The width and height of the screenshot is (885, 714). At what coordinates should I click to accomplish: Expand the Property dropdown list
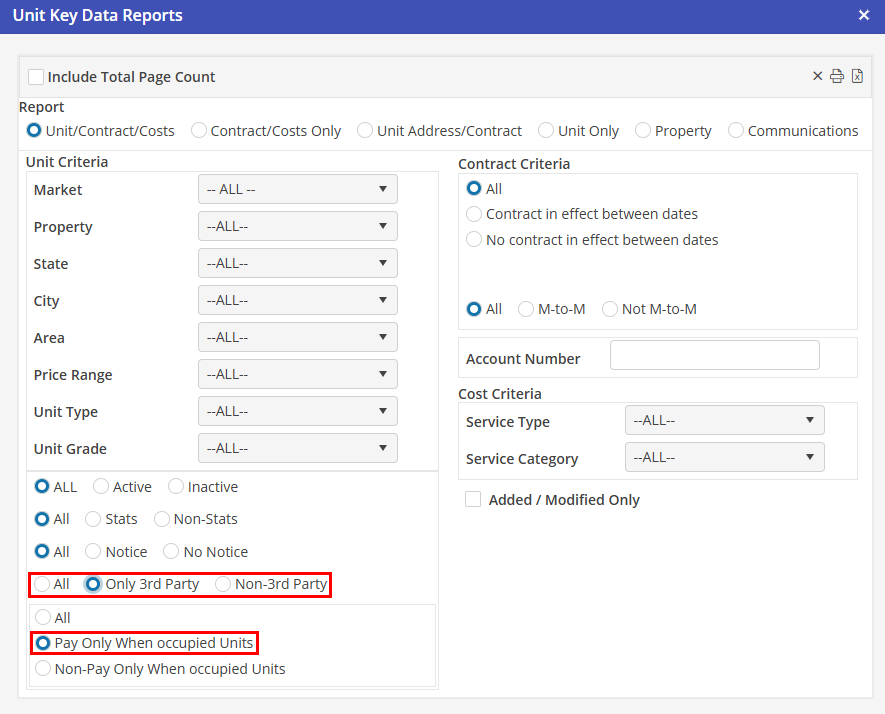(x=297, y=226)
